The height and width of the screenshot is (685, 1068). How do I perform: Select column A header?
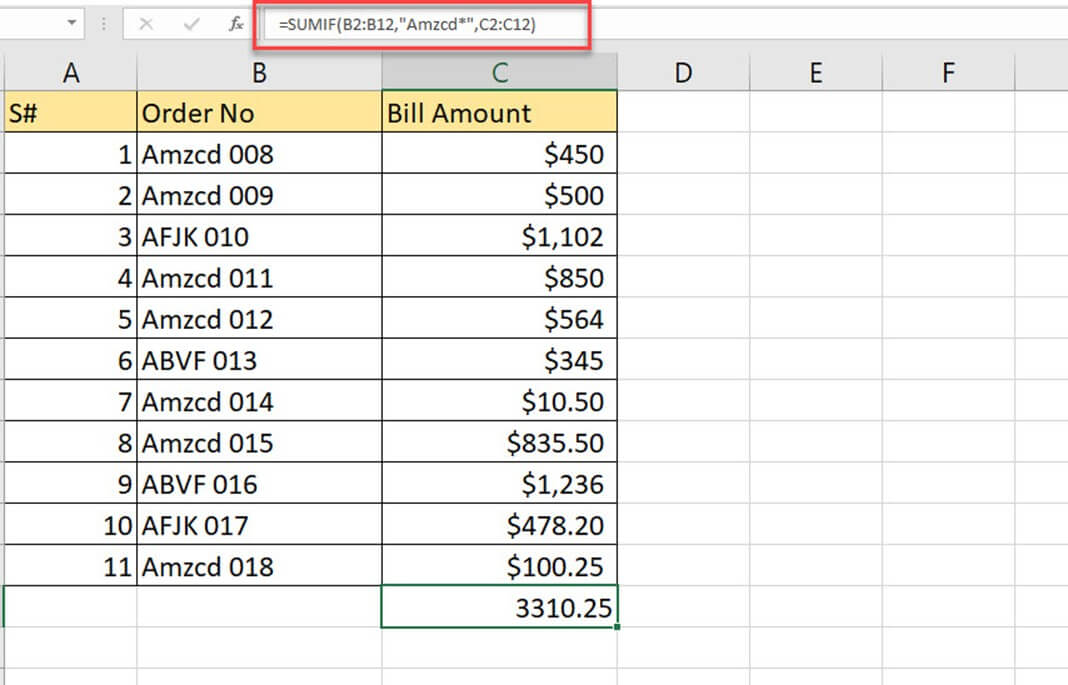point(70,72)
